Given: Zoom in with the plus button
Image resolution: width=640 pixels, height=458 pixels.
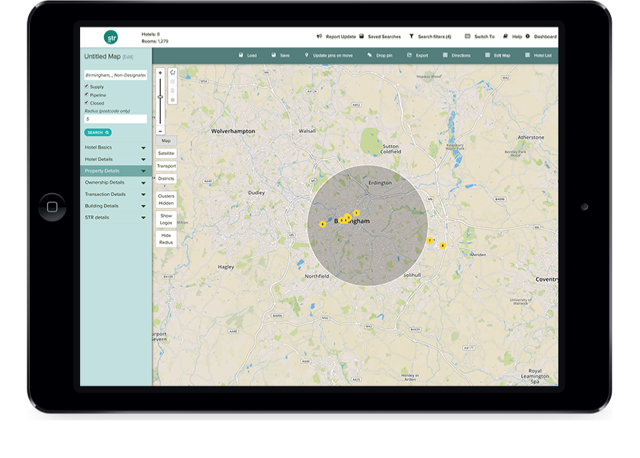Looking at the screenshot, I should (x=160, y=73).
